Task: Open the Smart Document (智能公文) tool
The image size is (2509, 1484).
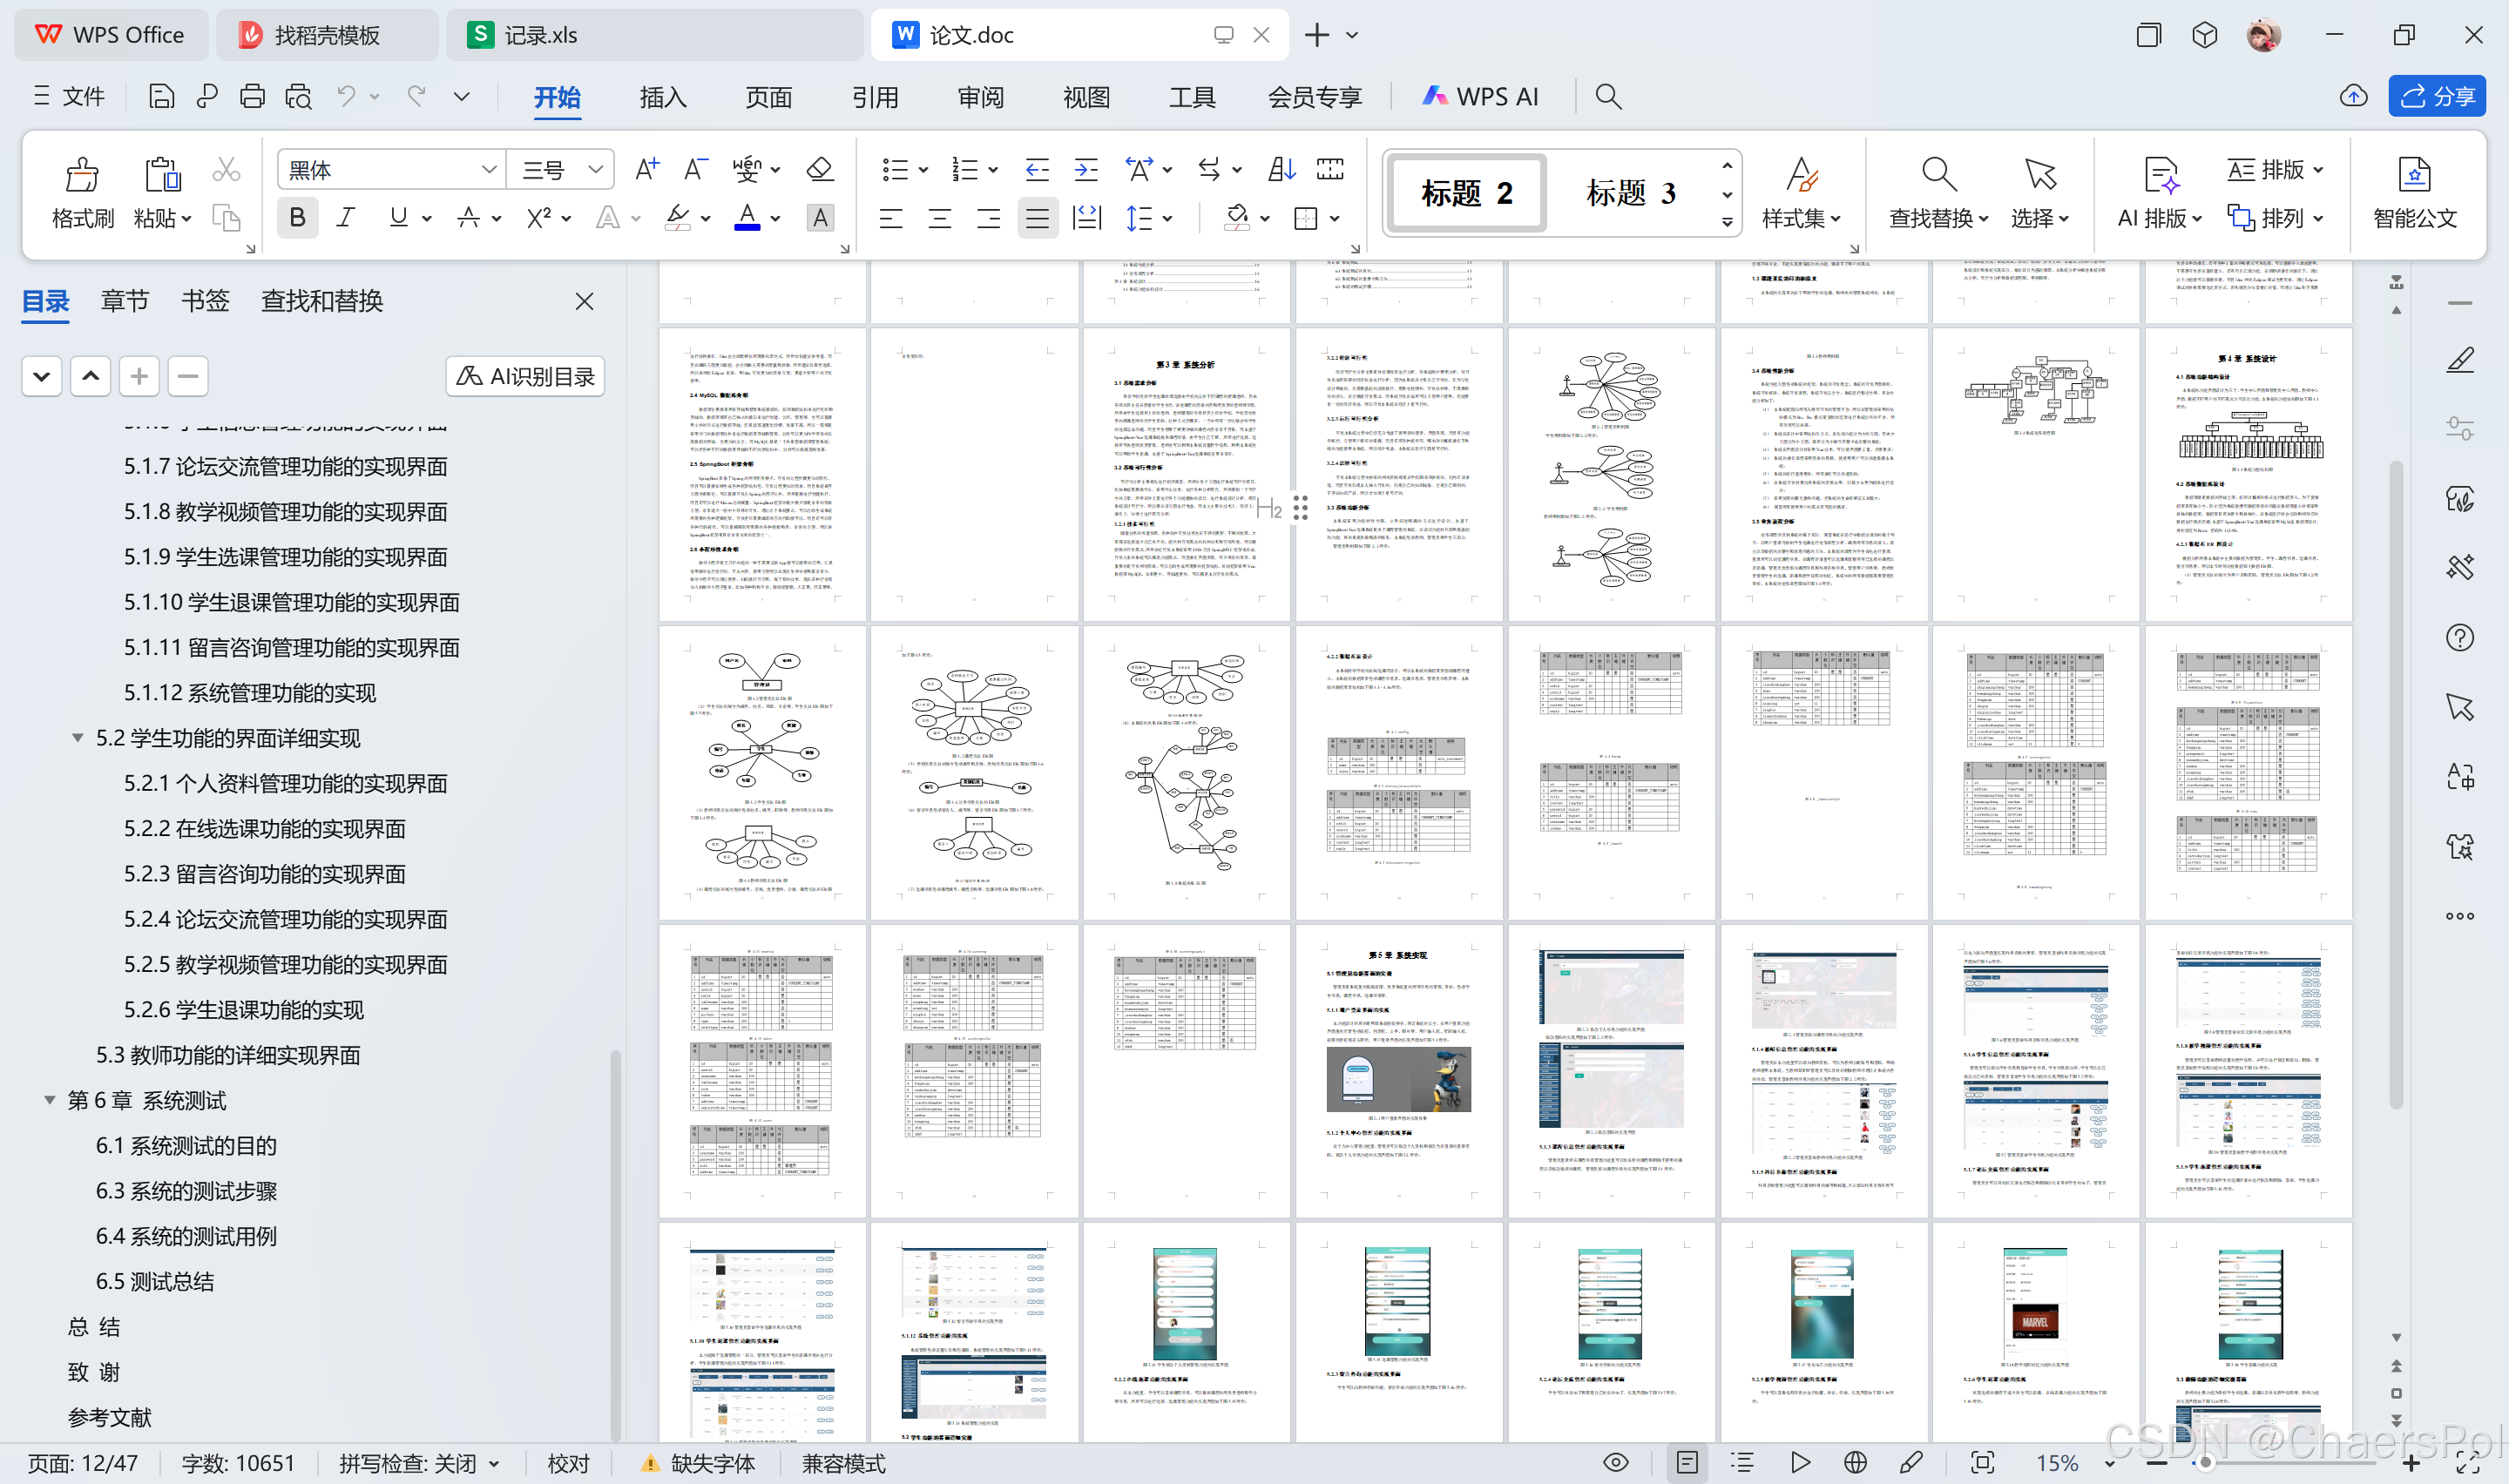Action: coord(2414,193)
